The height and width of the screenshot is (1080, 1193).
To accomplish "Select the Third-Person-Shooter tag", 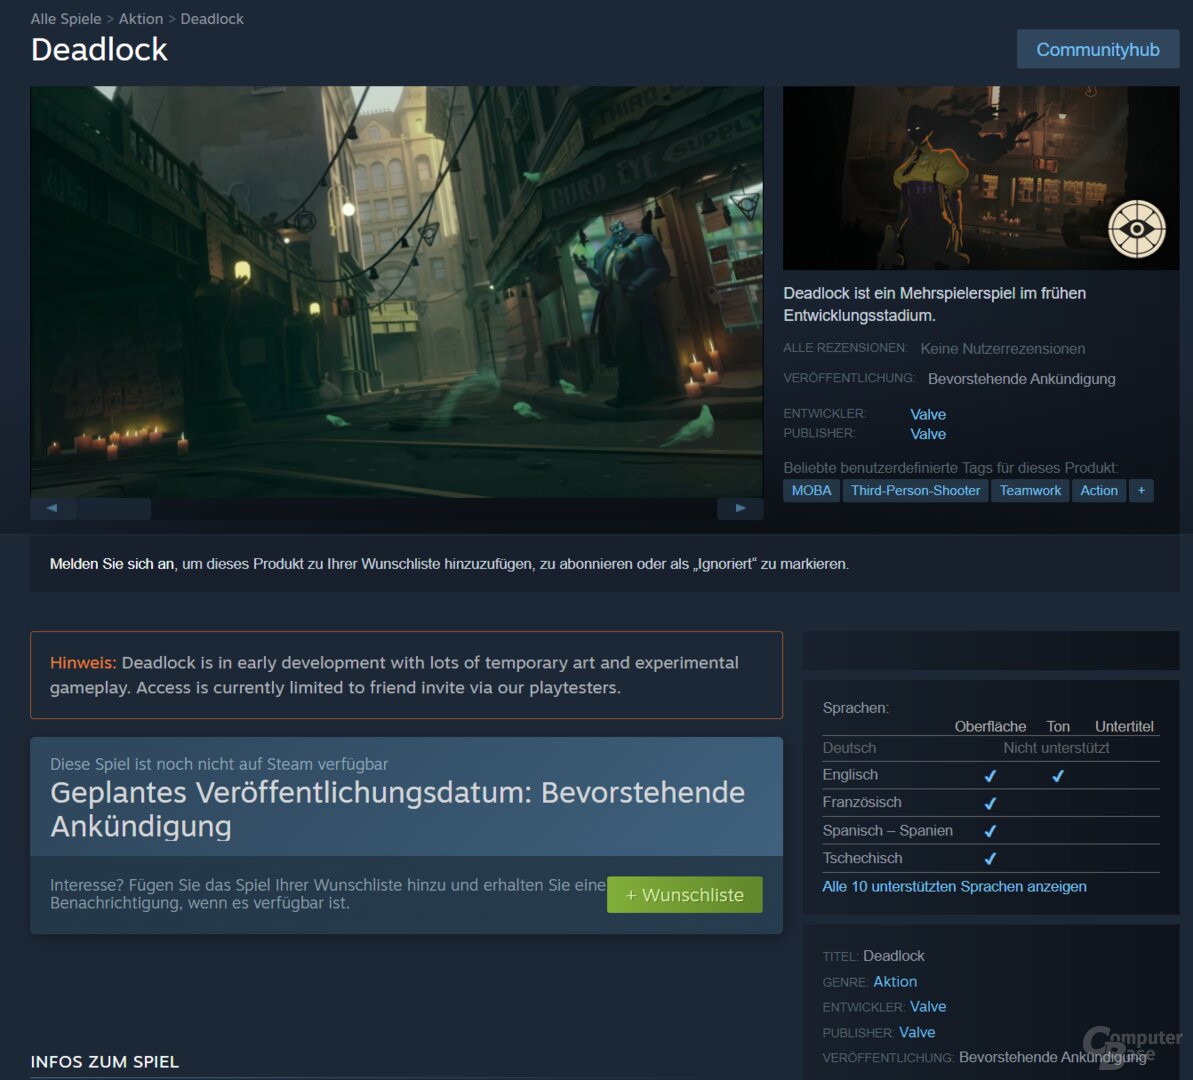I will point(915,491).
